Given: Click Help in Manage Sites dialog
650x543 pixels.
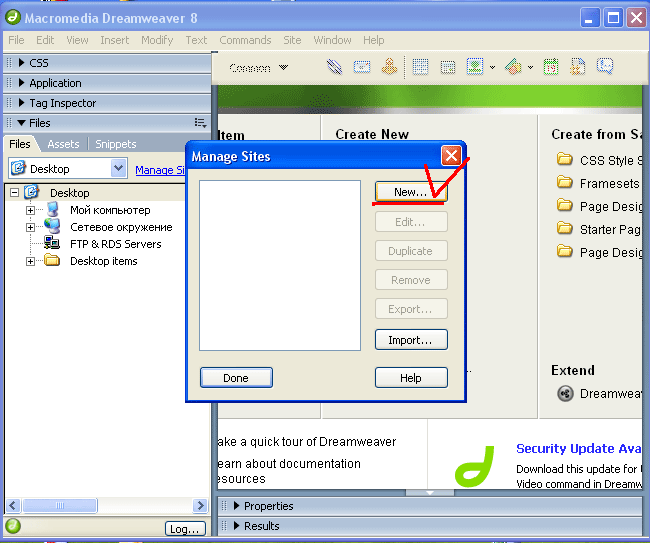Looking at the screenshot, I should coord(411,378).
